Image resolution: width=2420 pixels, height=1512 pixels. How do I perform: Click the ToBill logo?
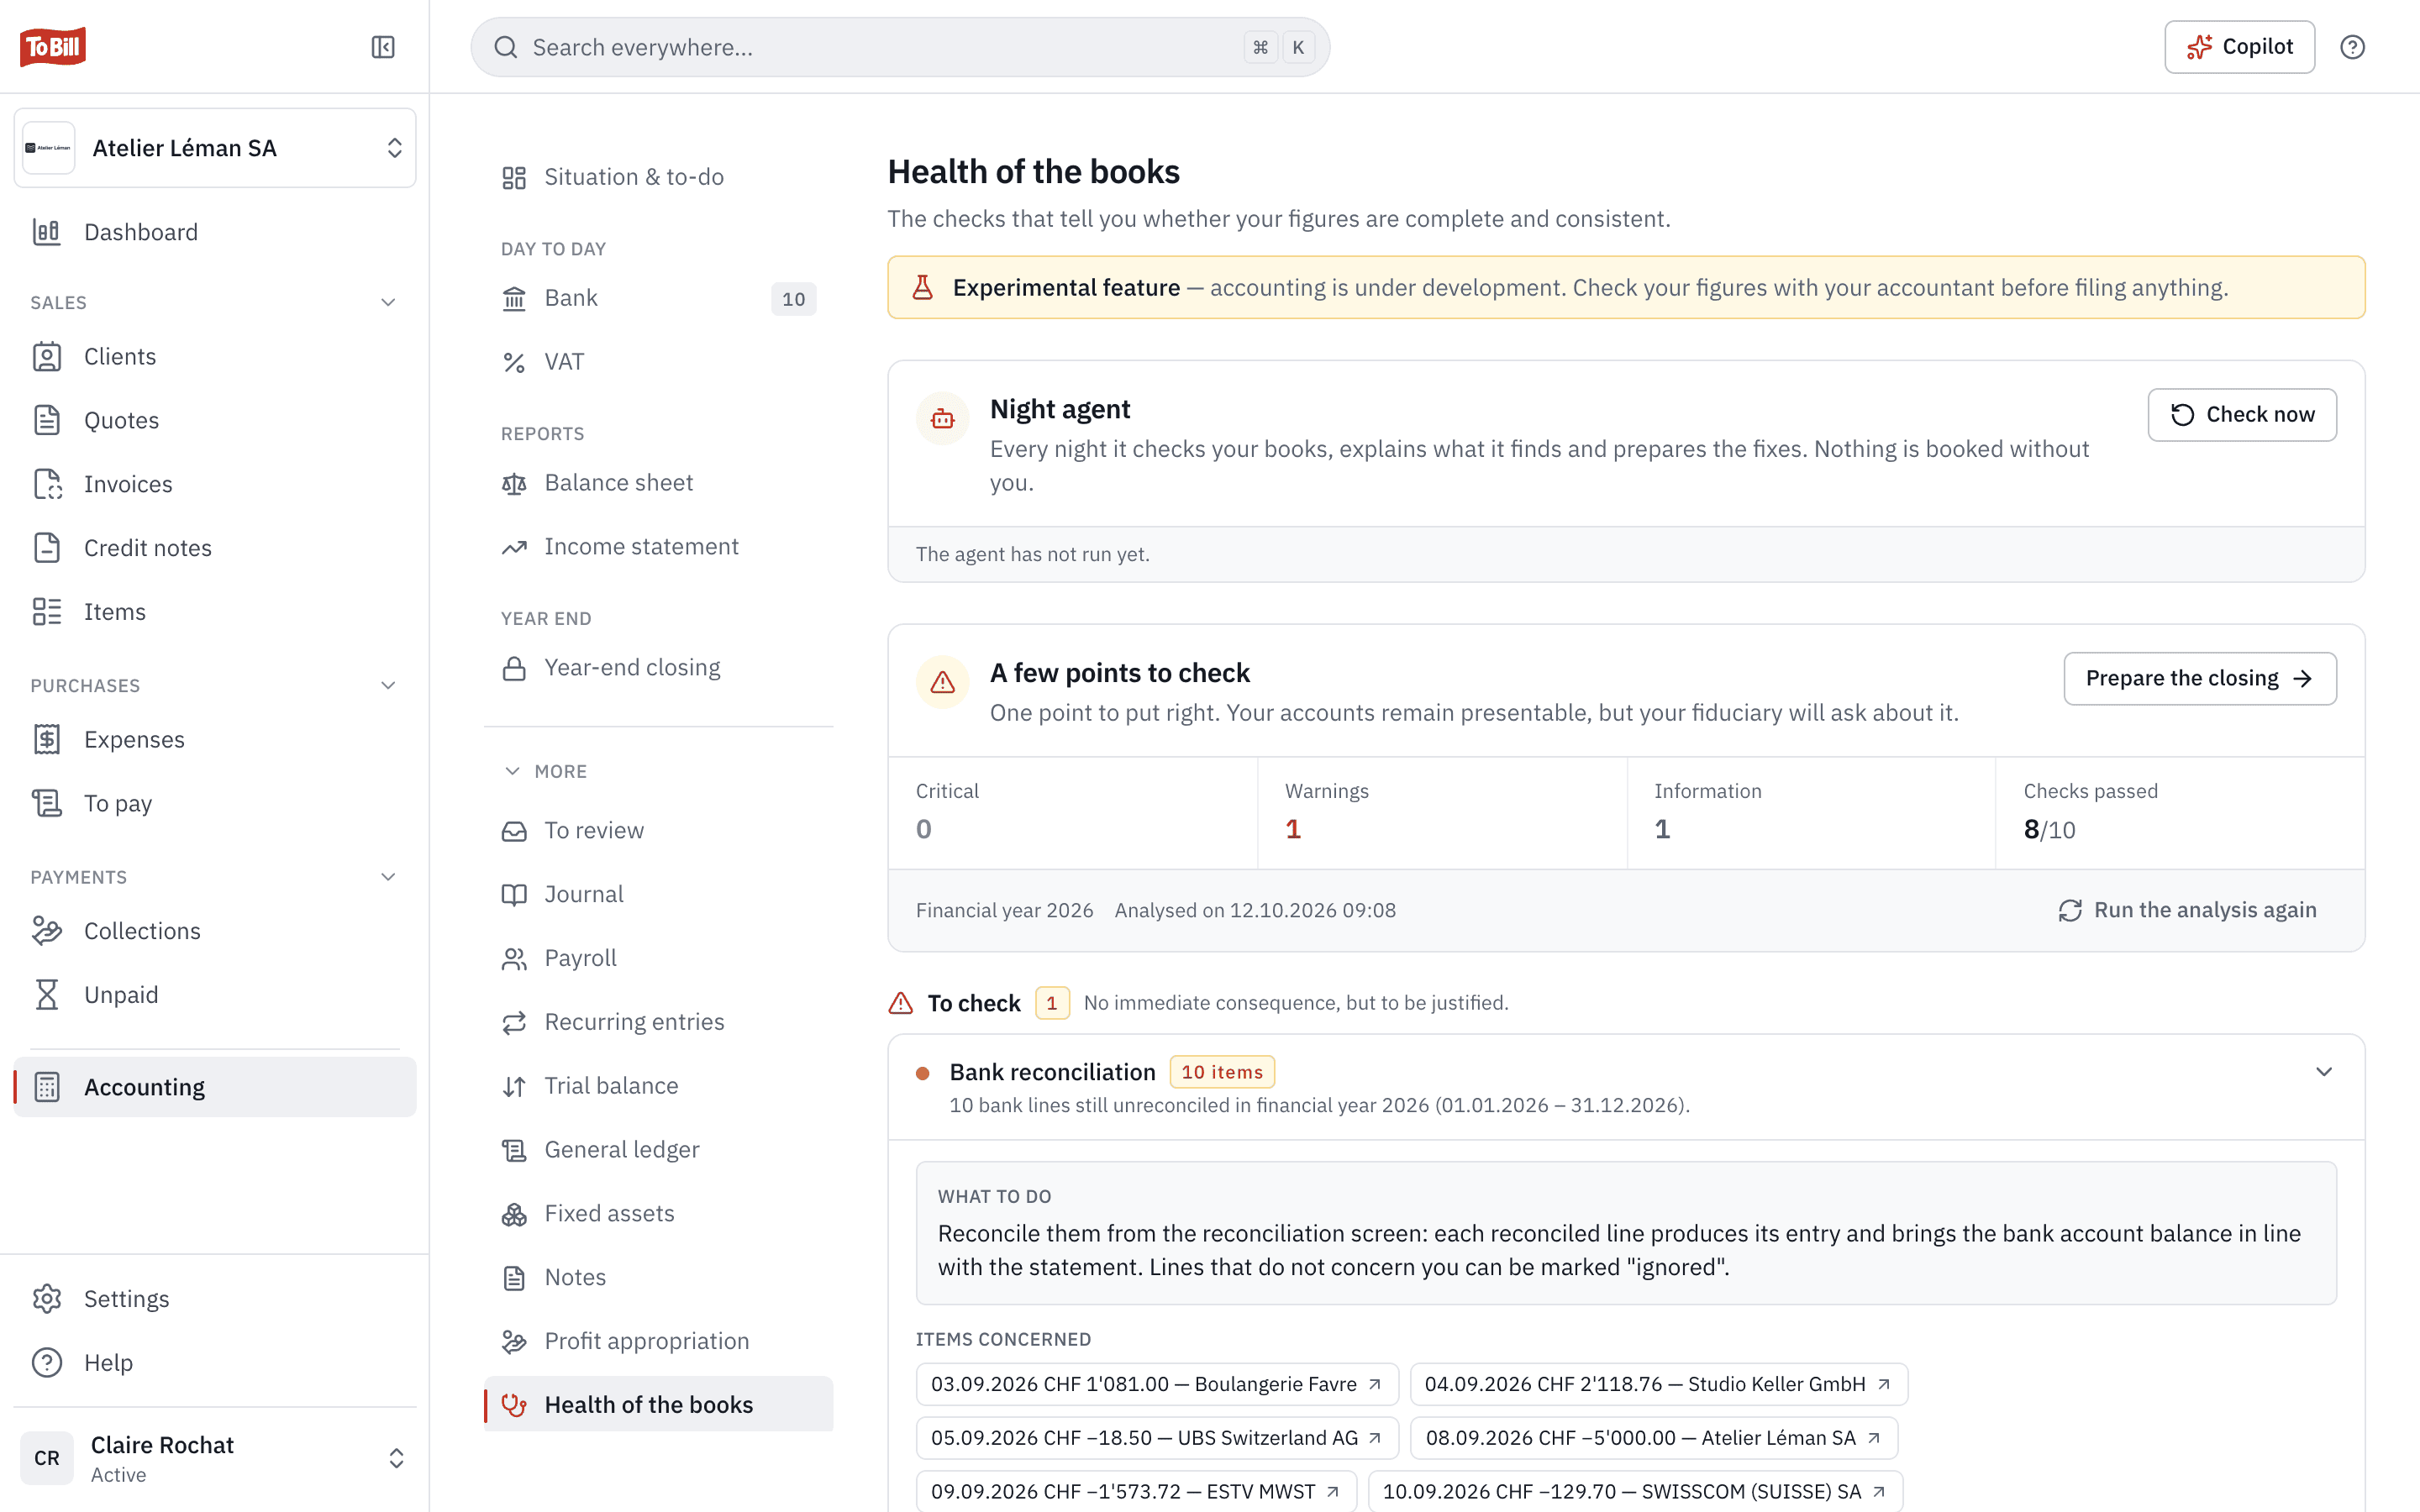tap(53, 46)
